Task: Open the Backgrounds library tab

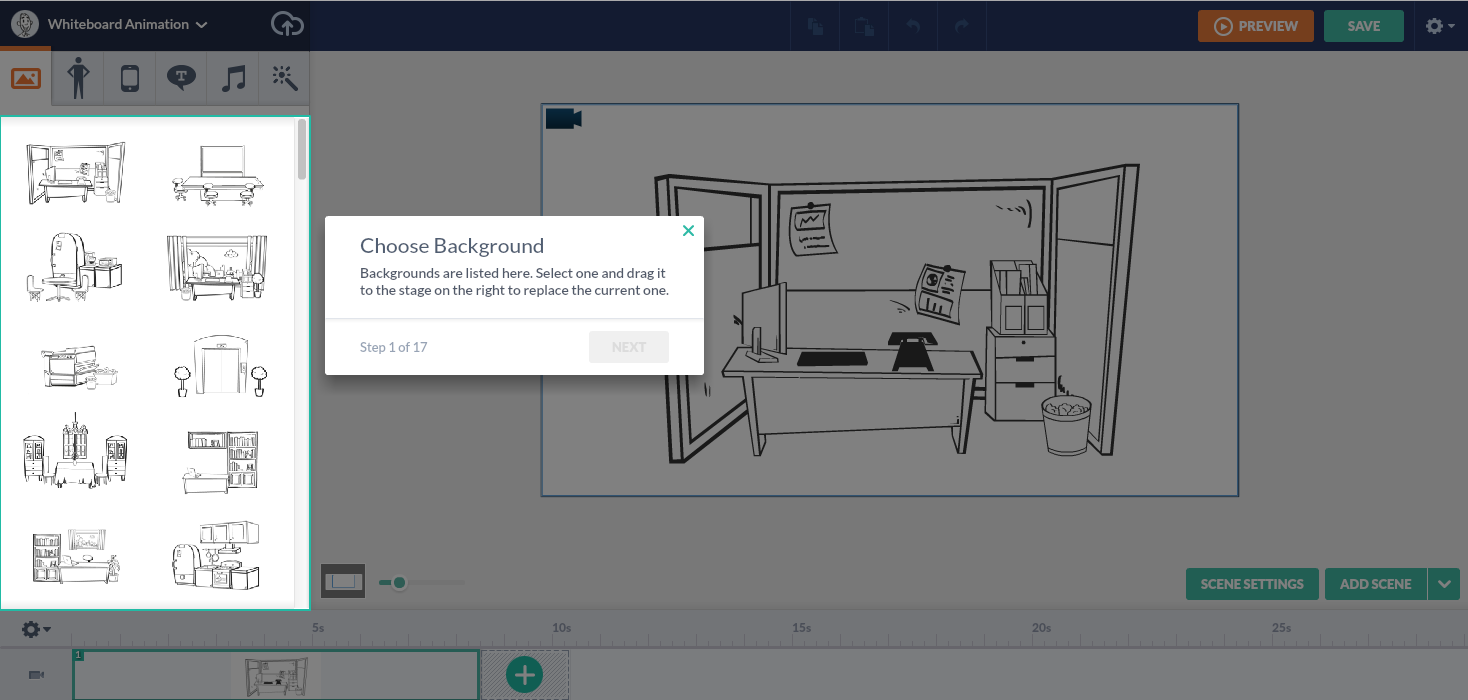Action: point(26,78)
